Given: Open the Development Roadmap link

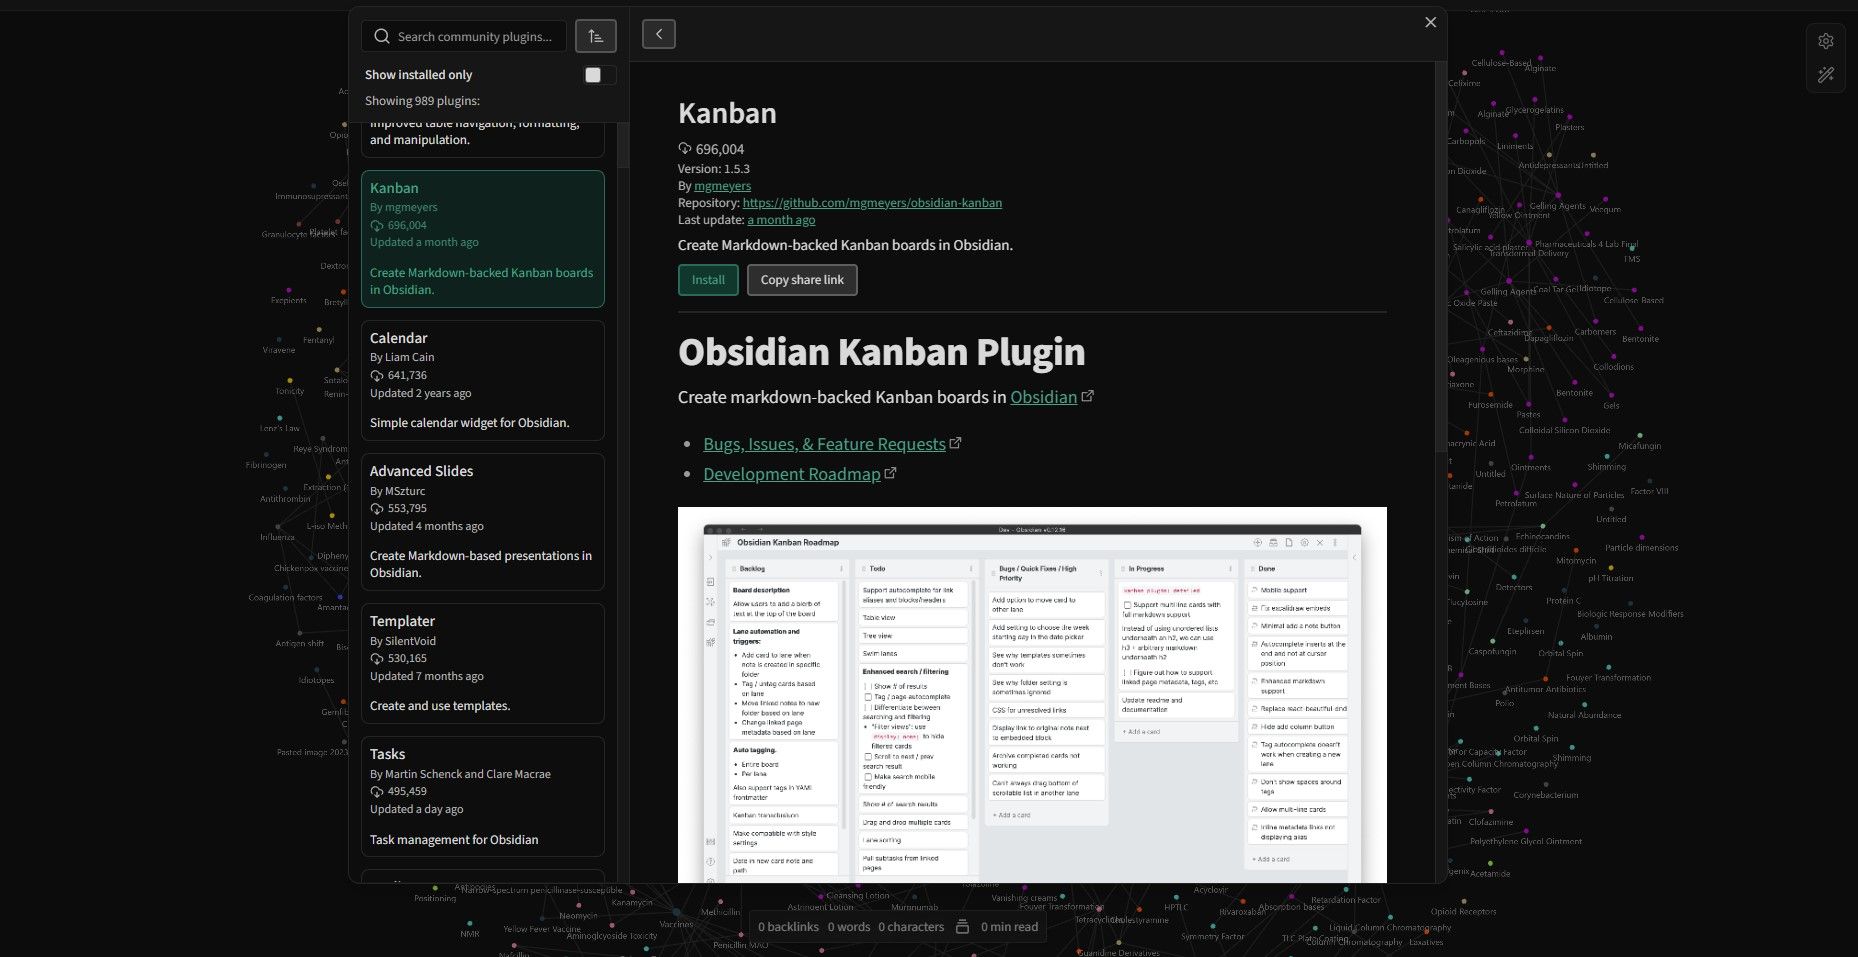Looking at the screenshot, I should pyautogui.click(x=791, y=473).
